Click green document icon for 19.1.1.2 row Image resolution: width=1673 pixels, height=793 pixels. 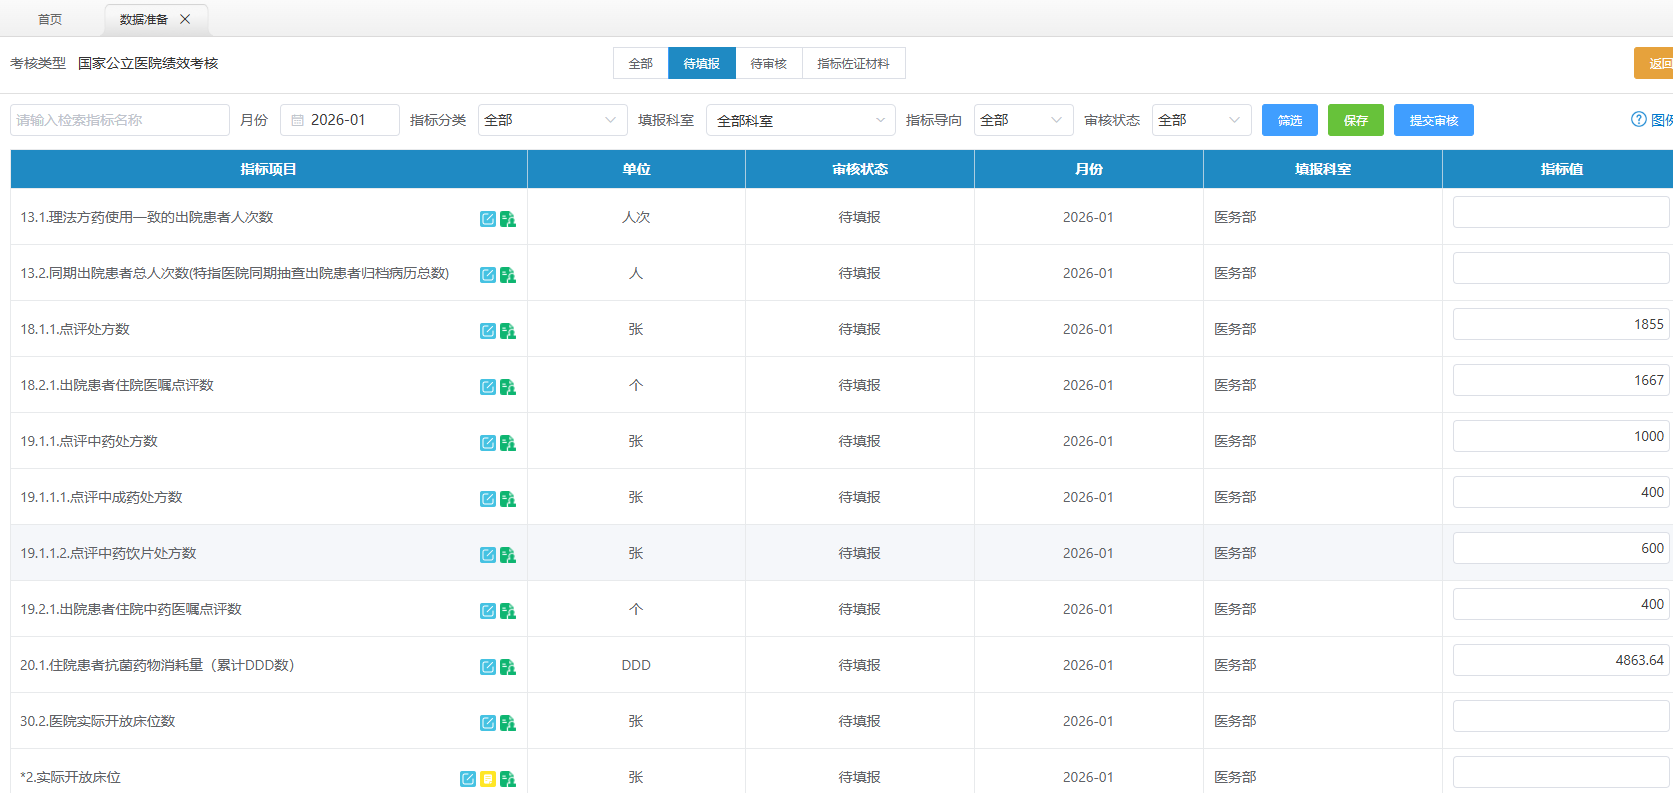click(508, 555)
